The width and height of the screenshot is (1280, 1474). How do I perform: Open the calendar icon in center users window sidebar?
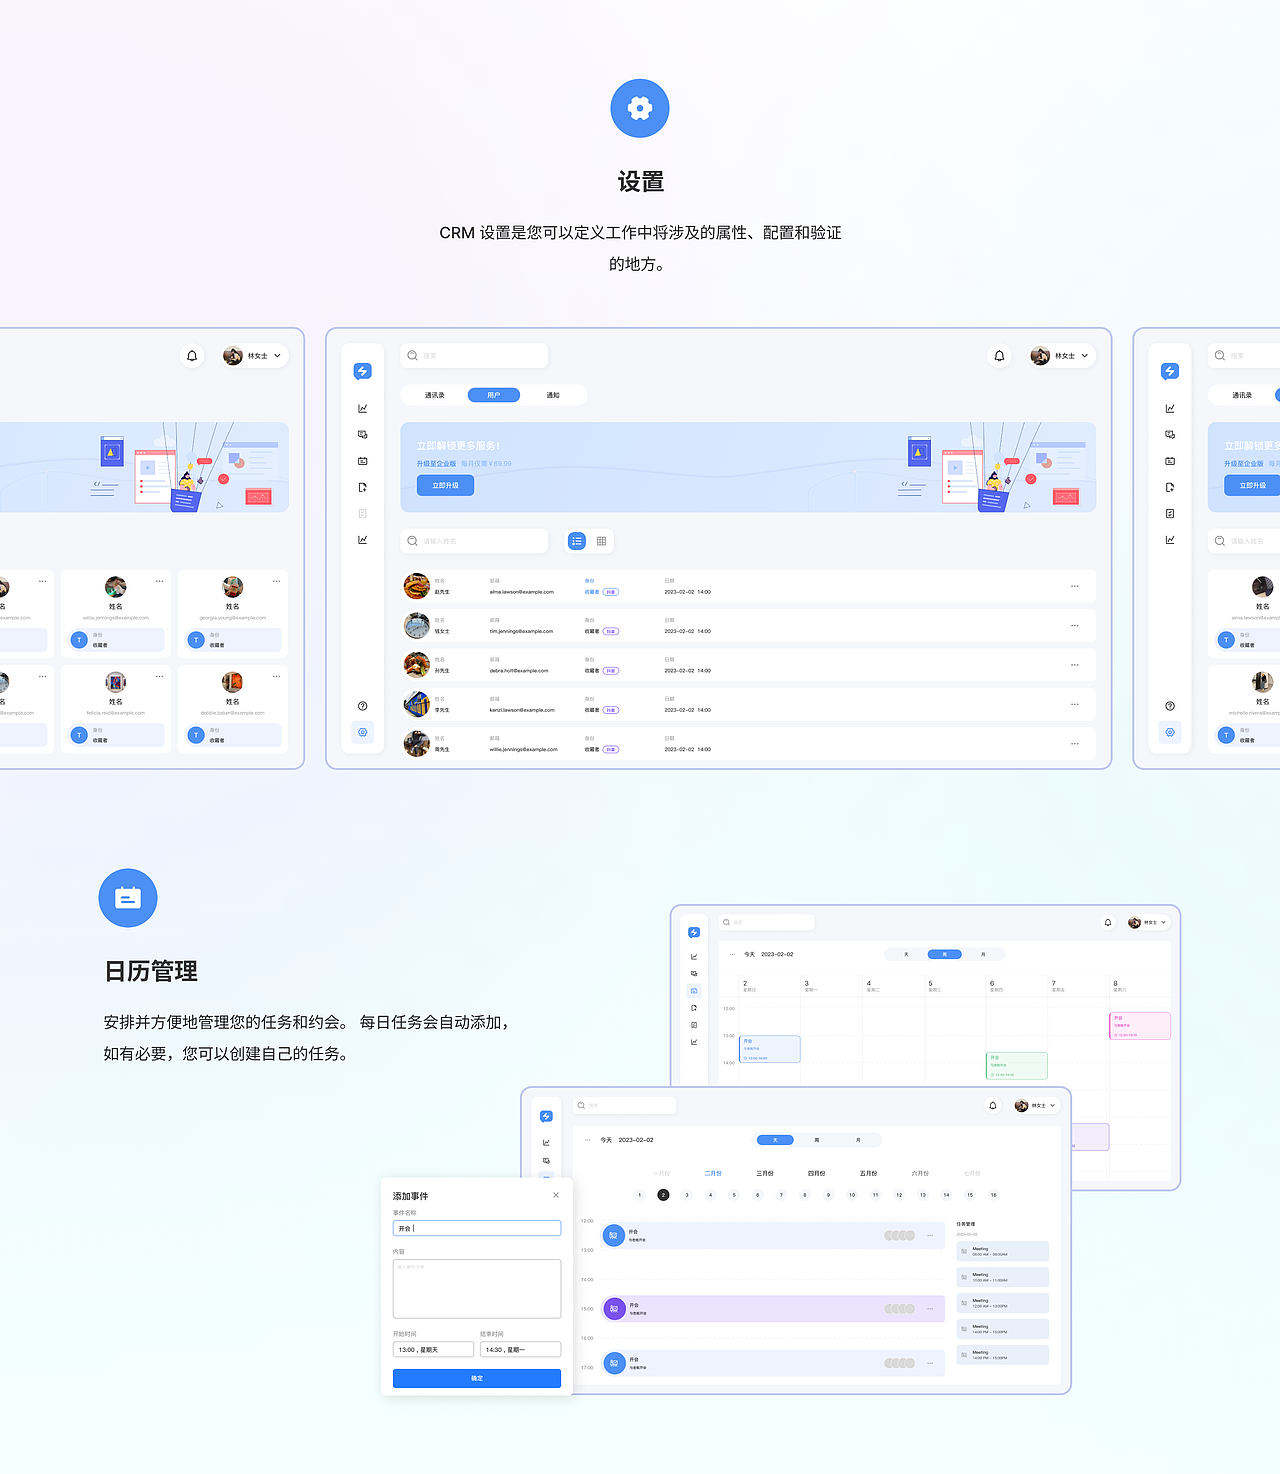coord(363,461)
